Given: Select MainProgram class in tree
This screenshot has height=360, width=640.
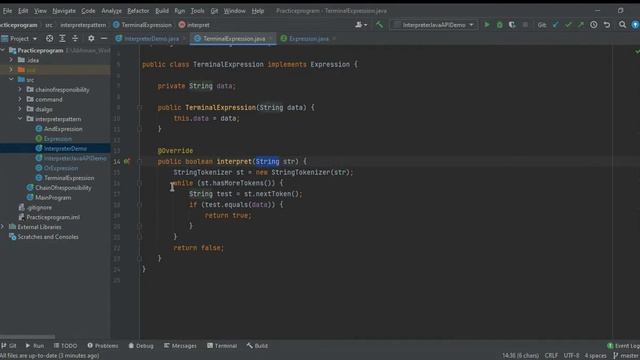Looking at the screenshot, I should tap(53, 197).
